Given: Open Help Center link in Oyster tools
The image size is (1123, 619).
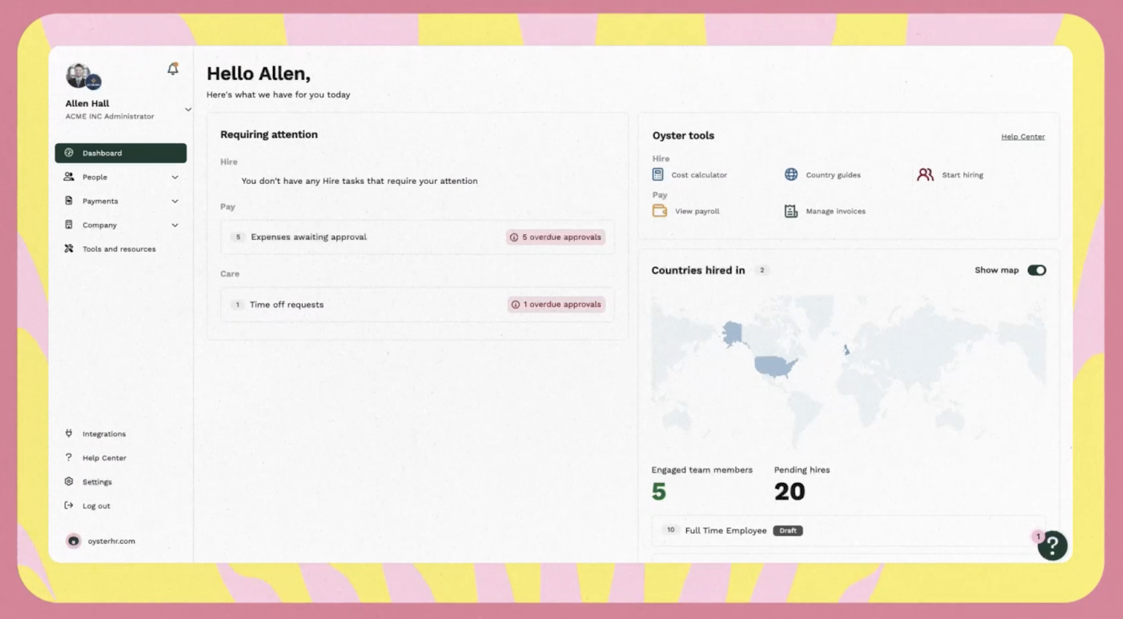Looking at the screenshot, I should tap(1023, 136).
